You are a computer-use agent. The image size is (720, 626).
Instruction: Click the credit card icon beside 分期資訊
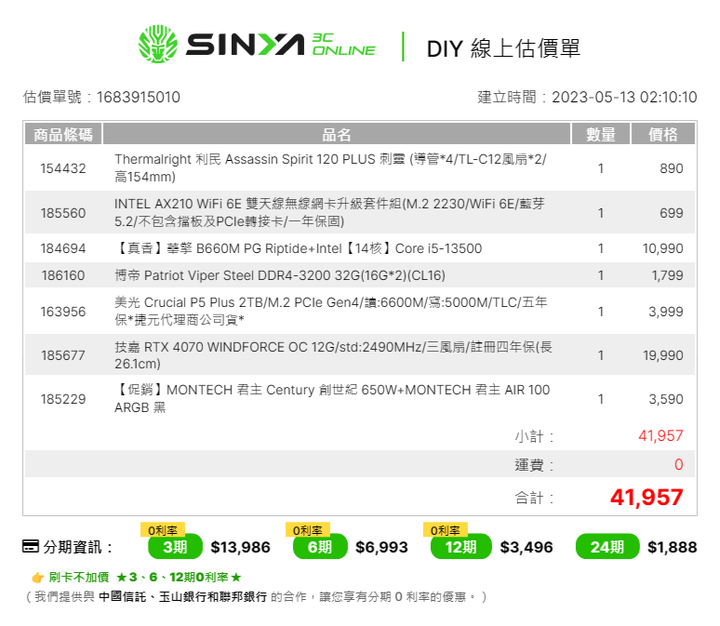(x=31, y=547)
